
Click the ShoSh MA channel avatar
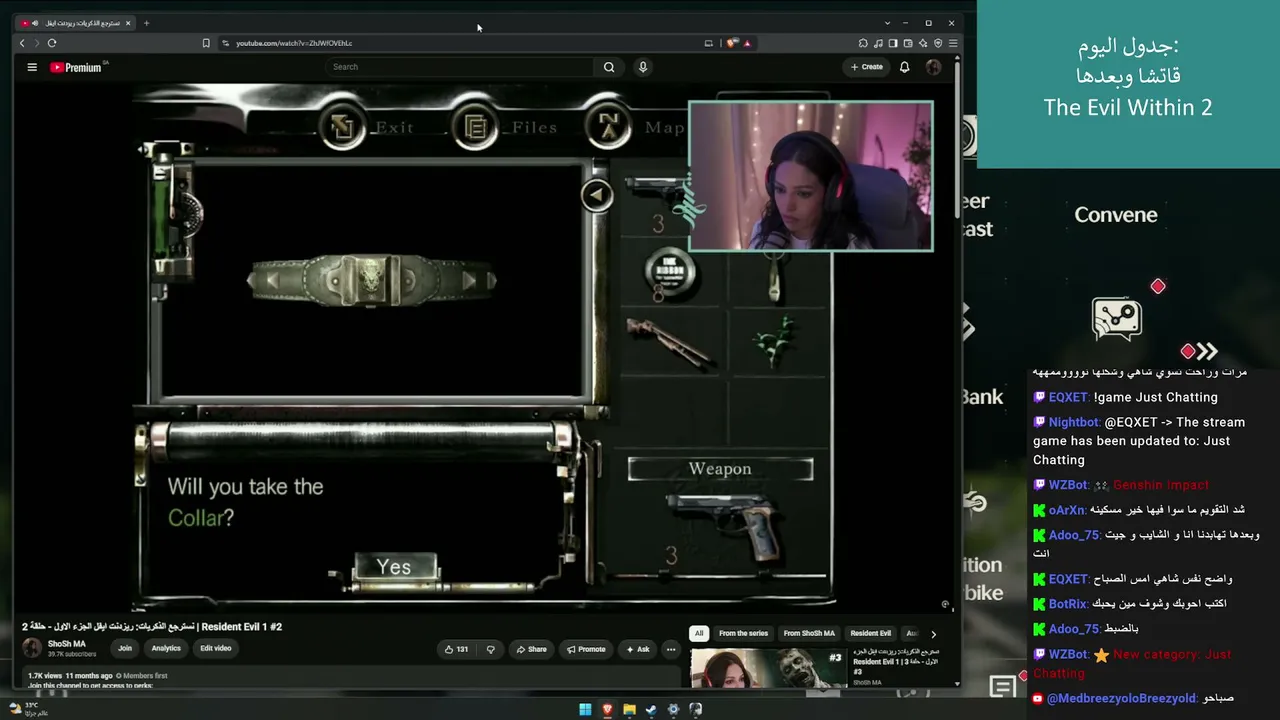[x=32, y=648]
